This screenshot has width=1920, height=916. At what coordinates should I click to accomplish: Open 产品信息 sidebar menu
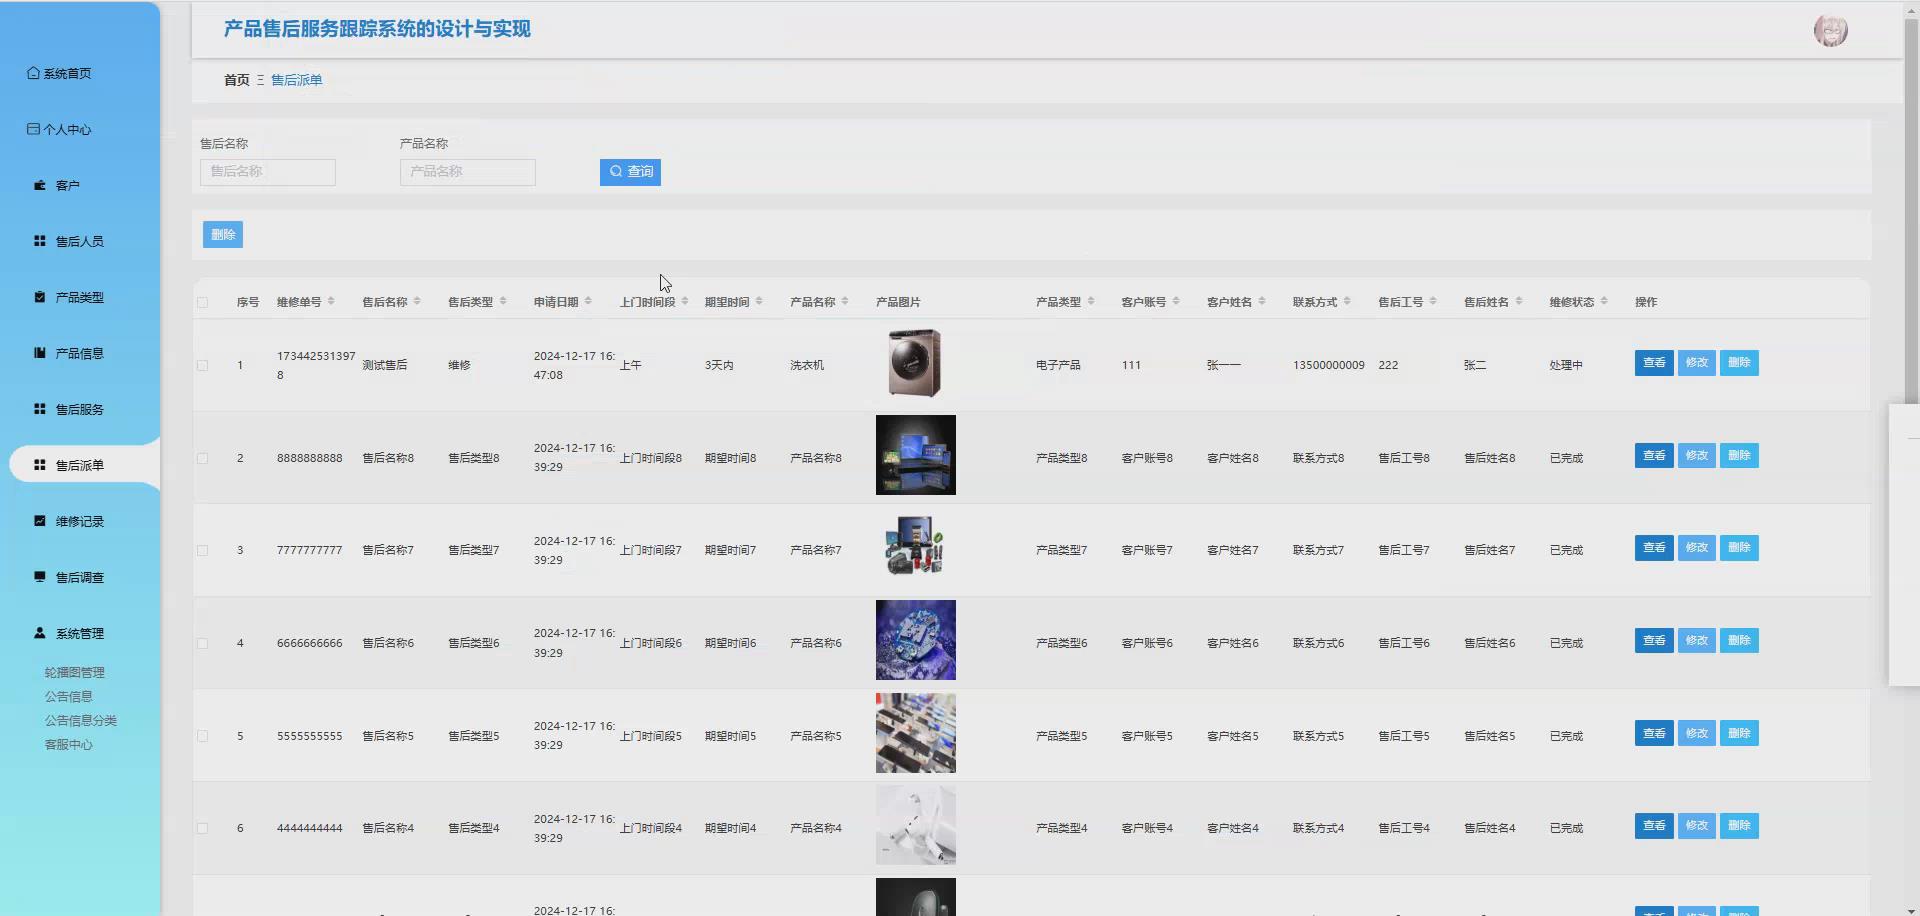(69, 353)
